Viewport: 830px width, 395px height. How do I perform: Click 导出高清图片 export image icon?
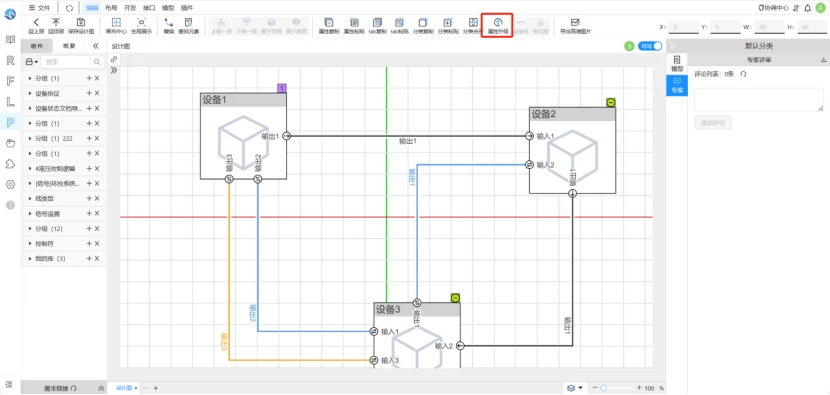(575, 22)
